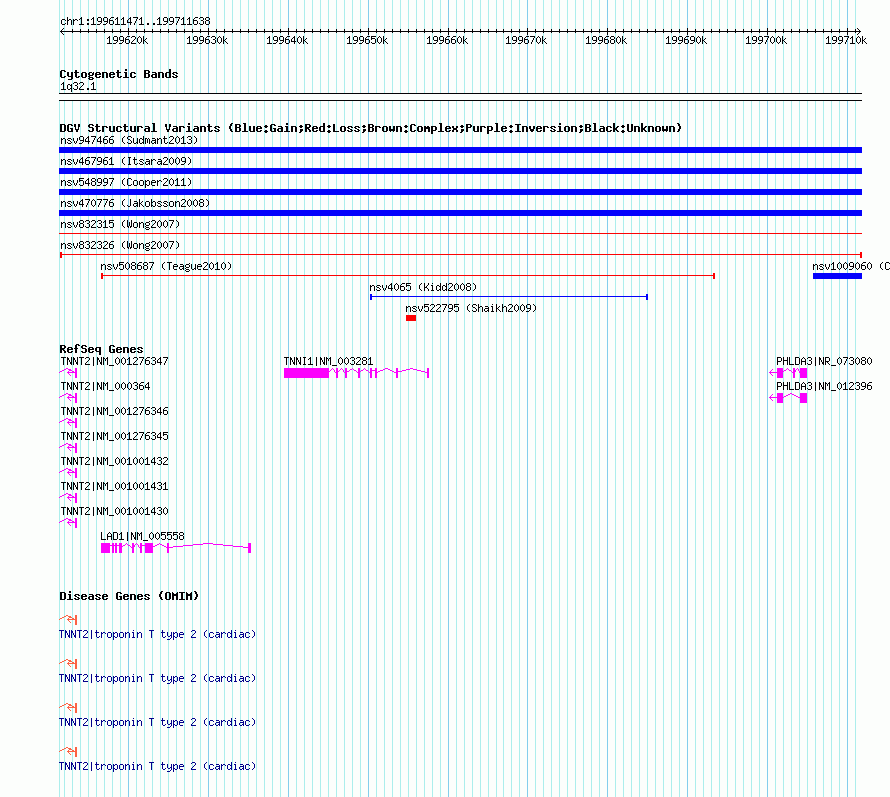890x797 pixels.
Task: Open the LAD1|NM_005558 gene glyph
Action: pyautogui.click(x=176, y=548)
